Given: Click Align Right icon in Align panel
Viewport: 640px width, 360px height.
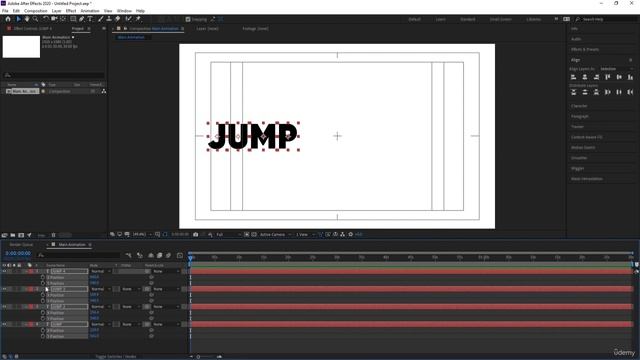Looking at the screenshot, I should coord(596,77).
